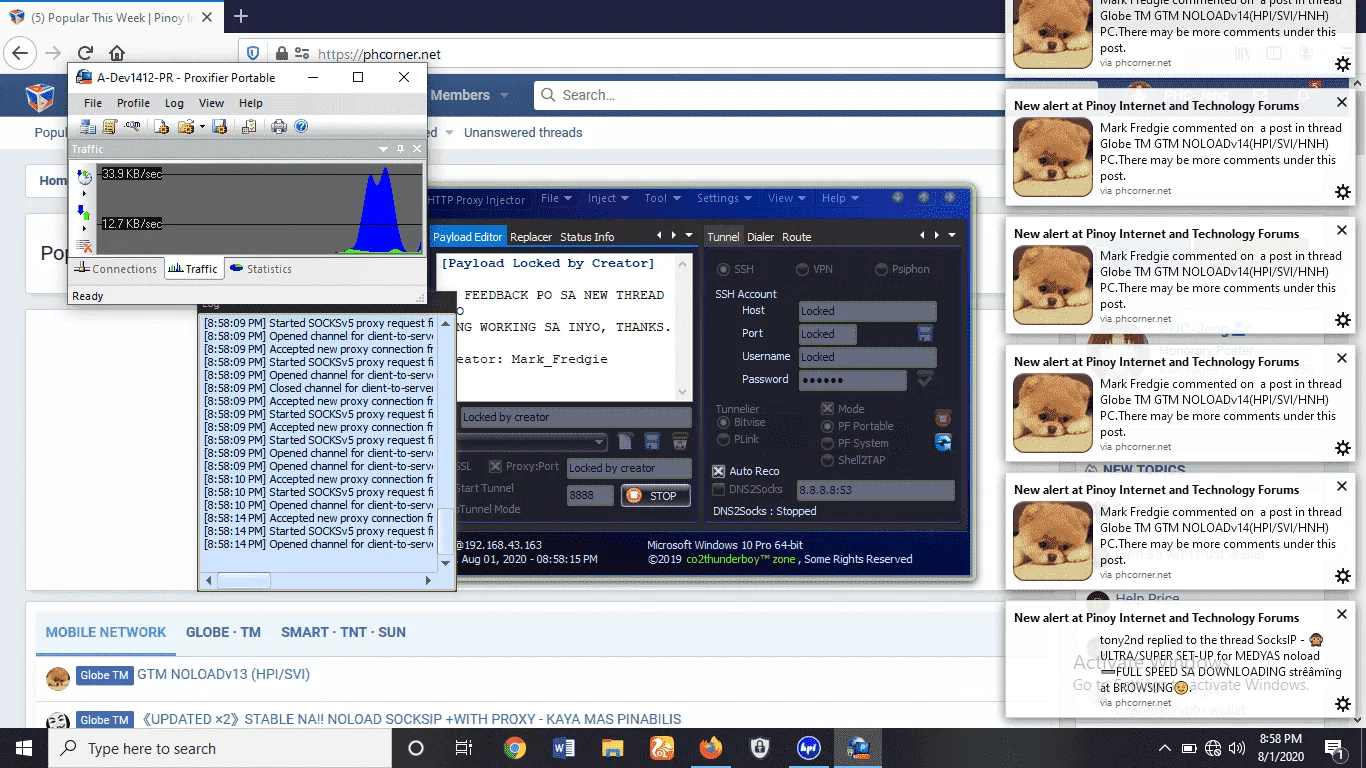Show hidden system tray icons chevron

pos(1165,748)
